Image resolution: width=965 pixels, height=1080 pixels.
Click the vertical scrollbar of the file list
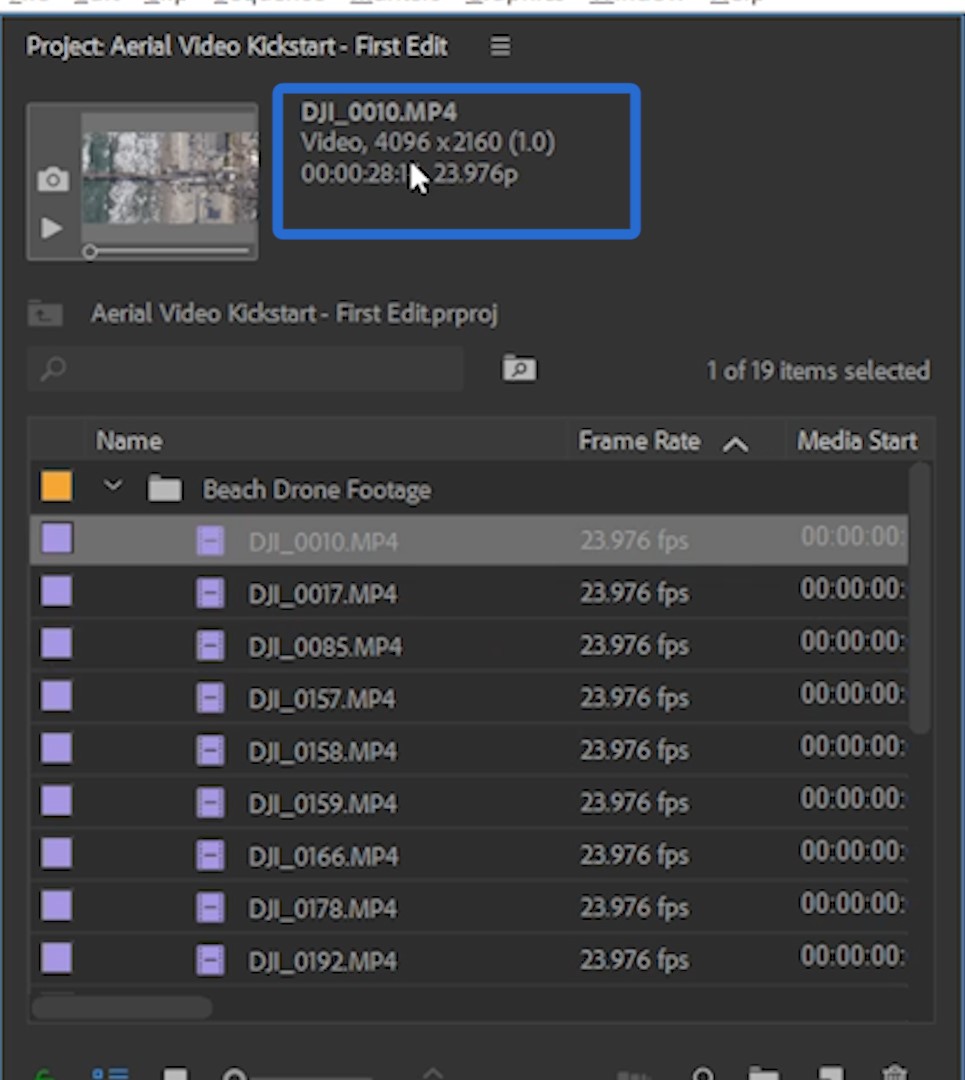[920, 599]
